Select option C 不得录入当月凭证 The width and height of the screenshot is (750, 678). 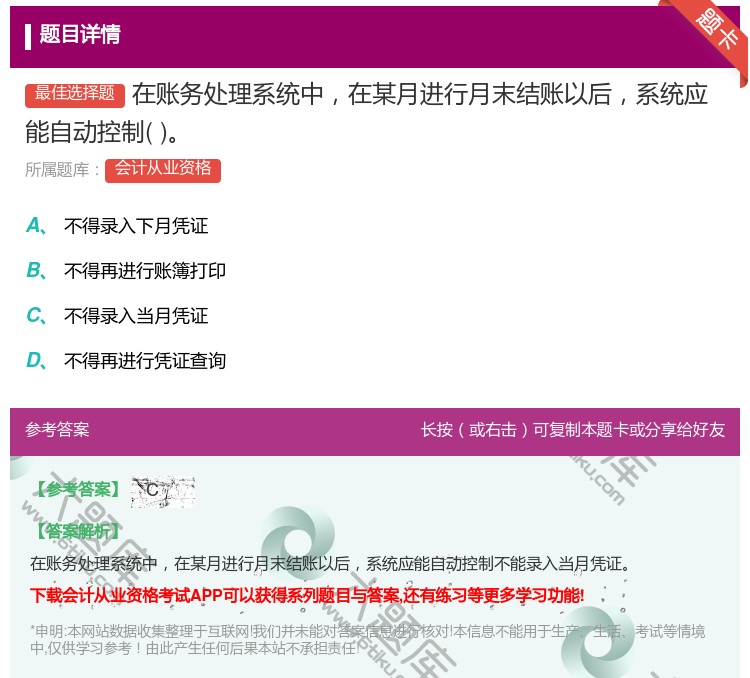click(x=117, y=316)
